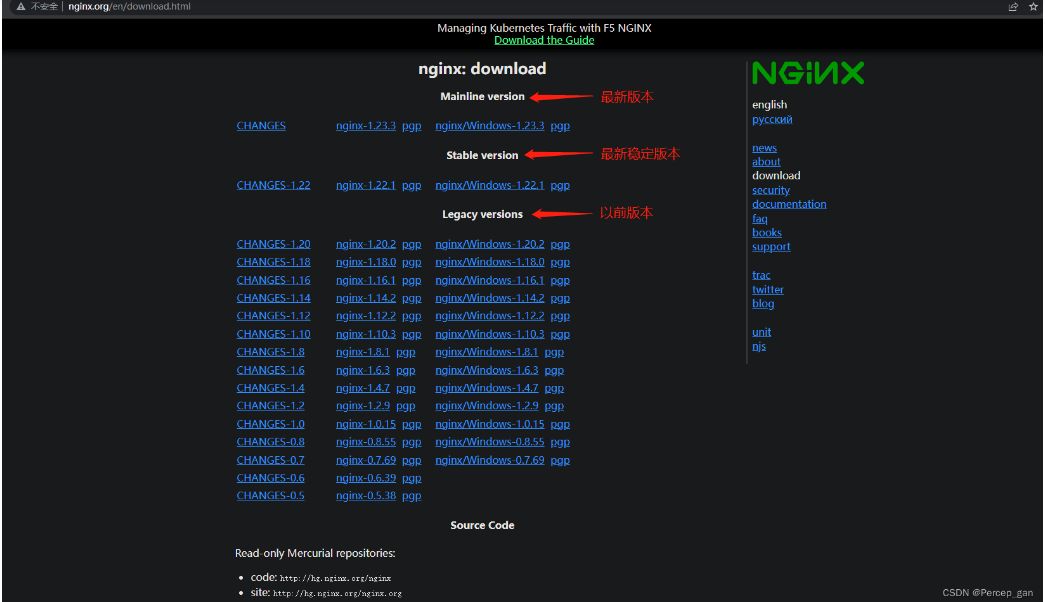Open CHANGES-1.20 link
Viewport: 1045px width, 602px height.
pyautogui.click(x=273, y=244)
